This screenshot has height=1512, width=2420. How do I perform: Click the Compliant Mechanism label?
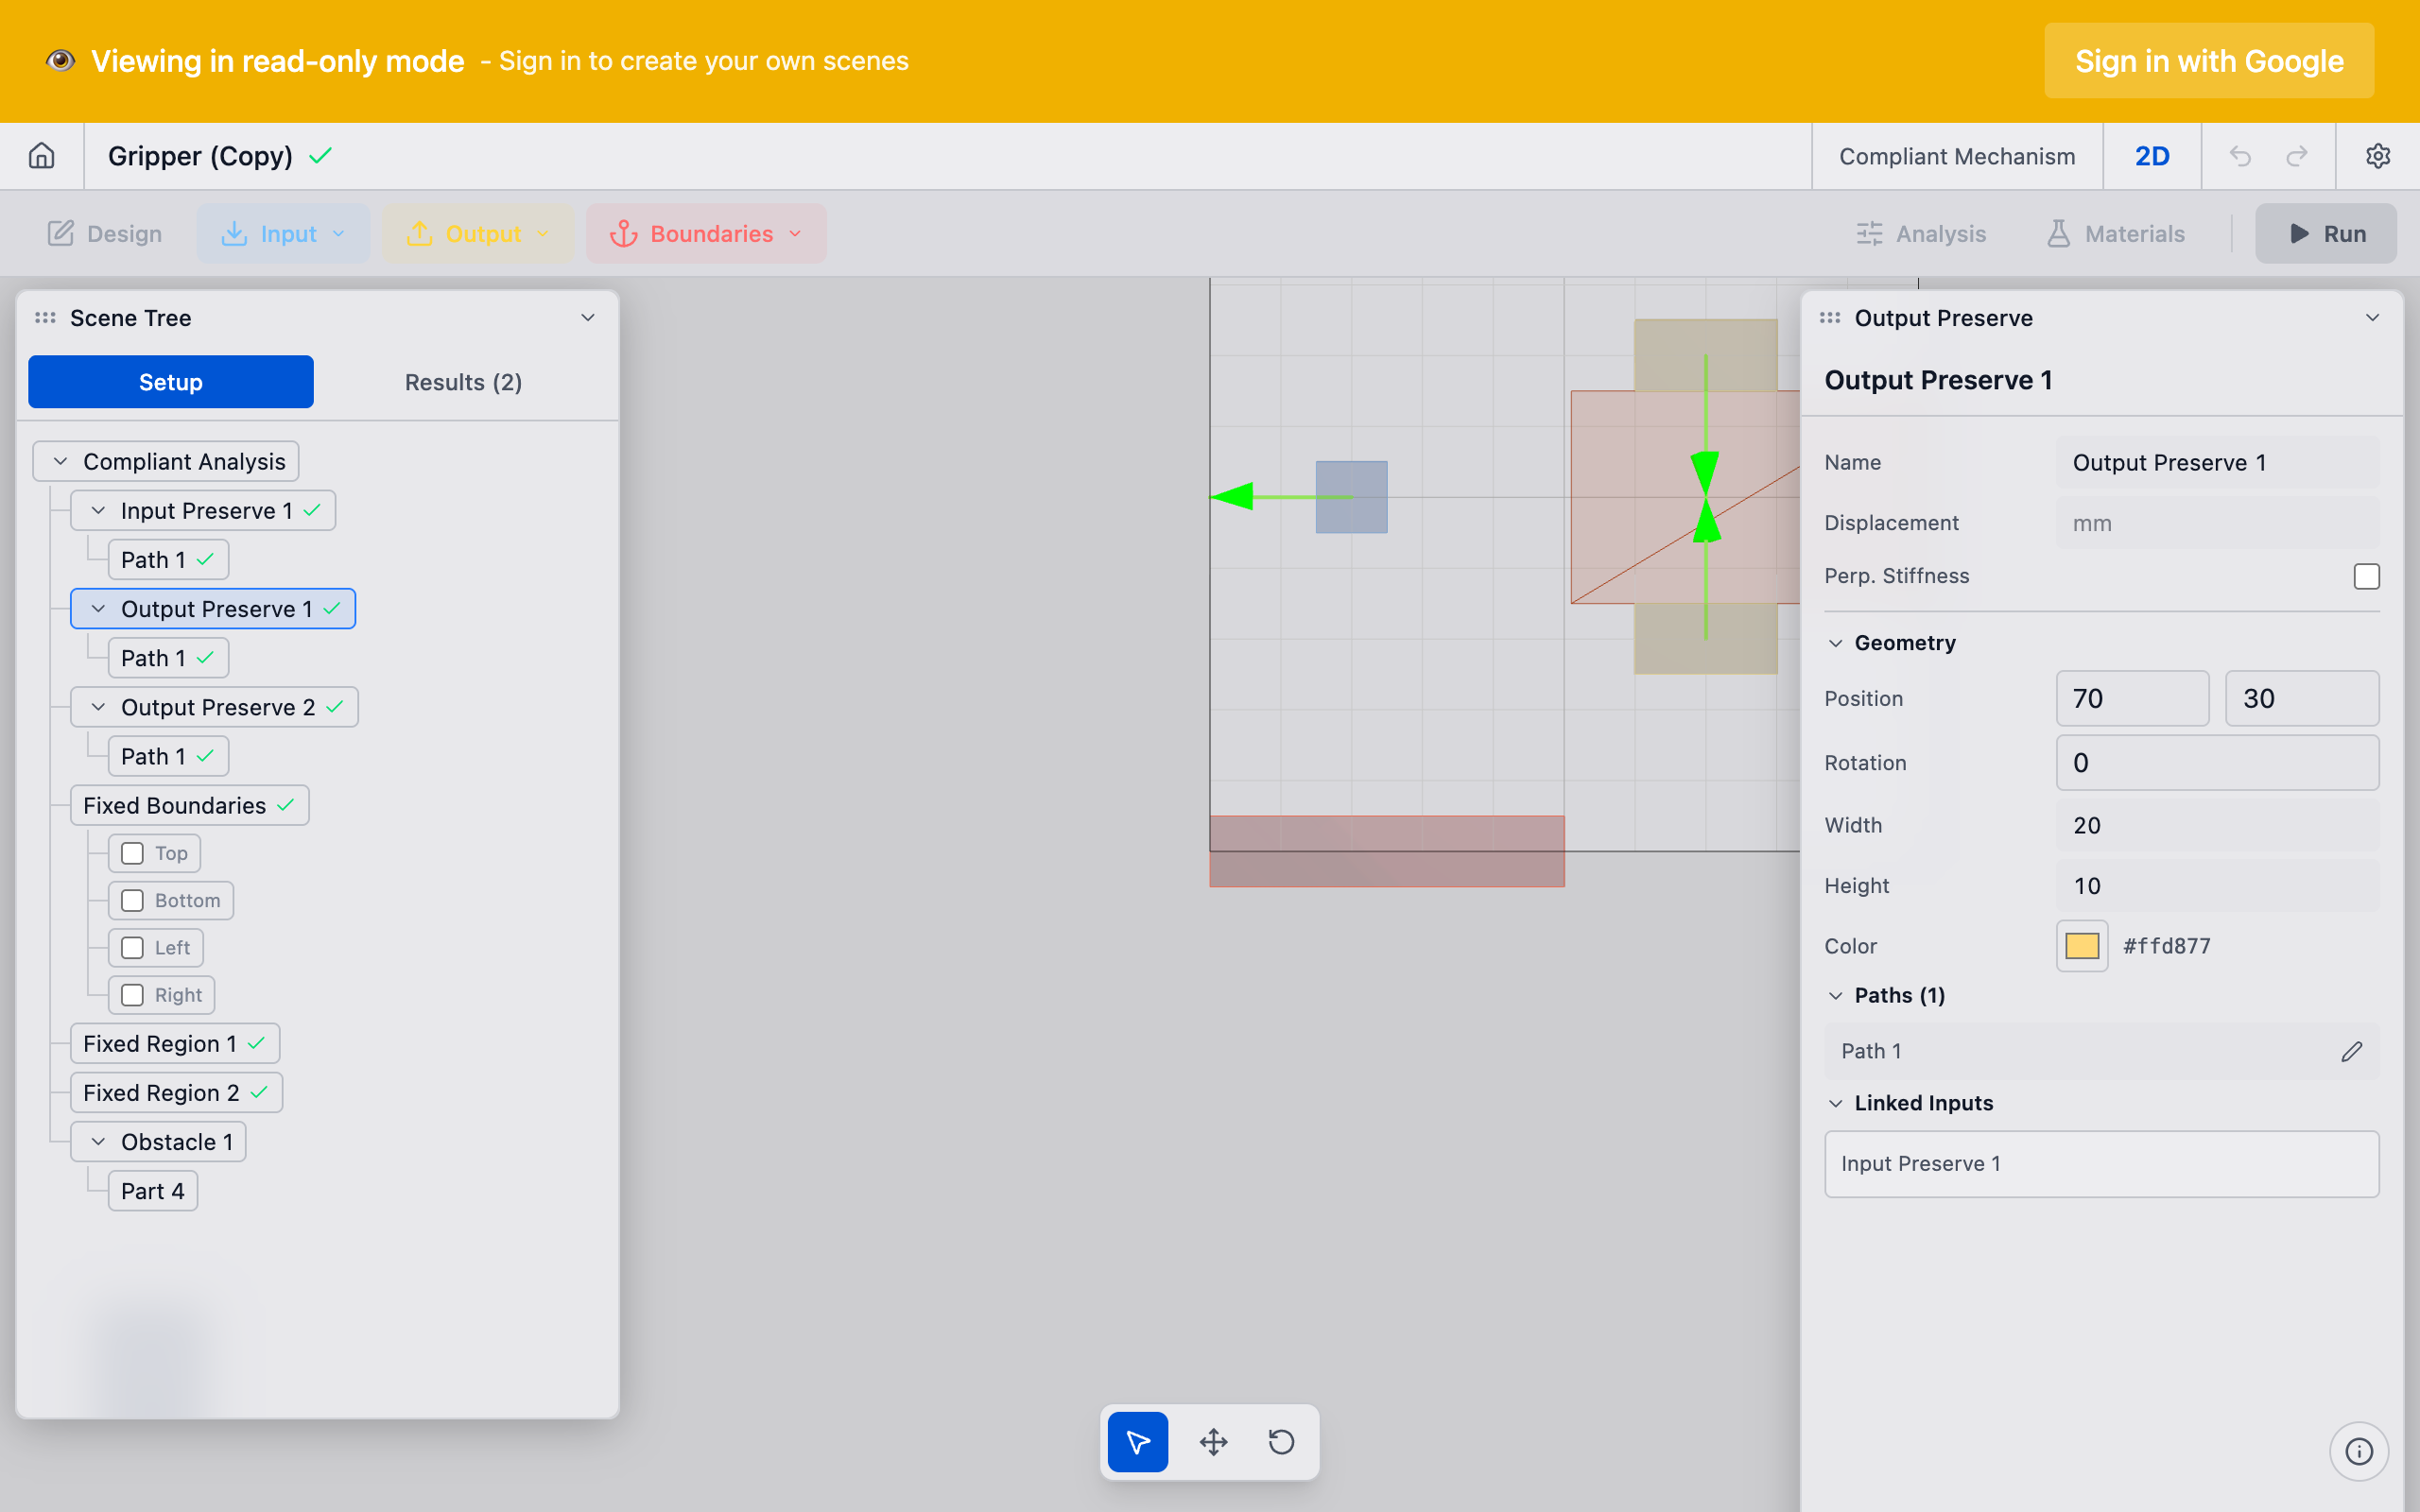[x=1957, y=156]
